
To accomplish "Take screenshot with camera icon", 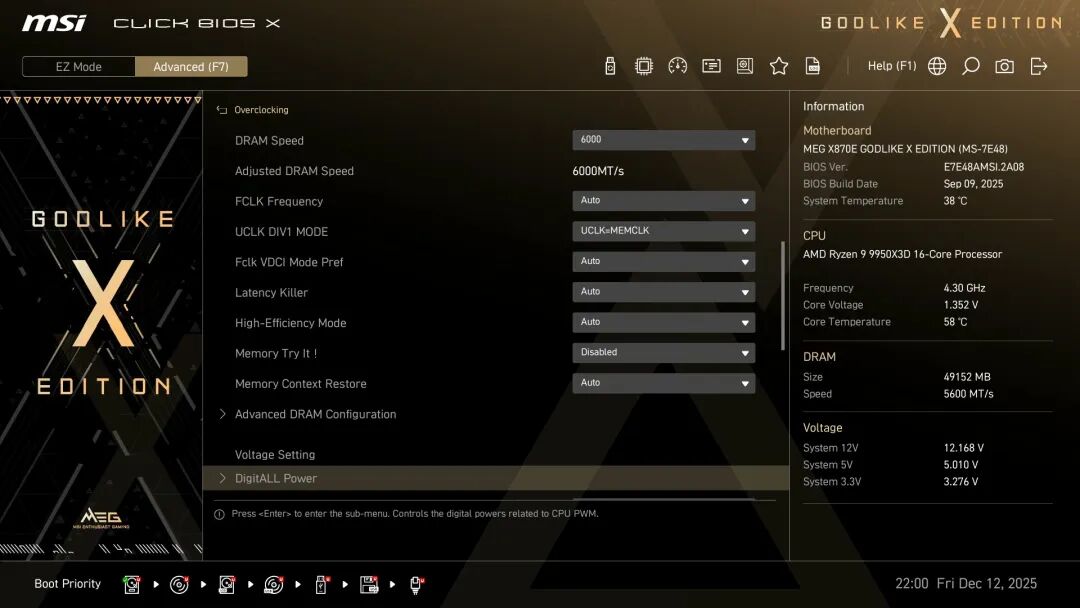I will click(1004, 66).
